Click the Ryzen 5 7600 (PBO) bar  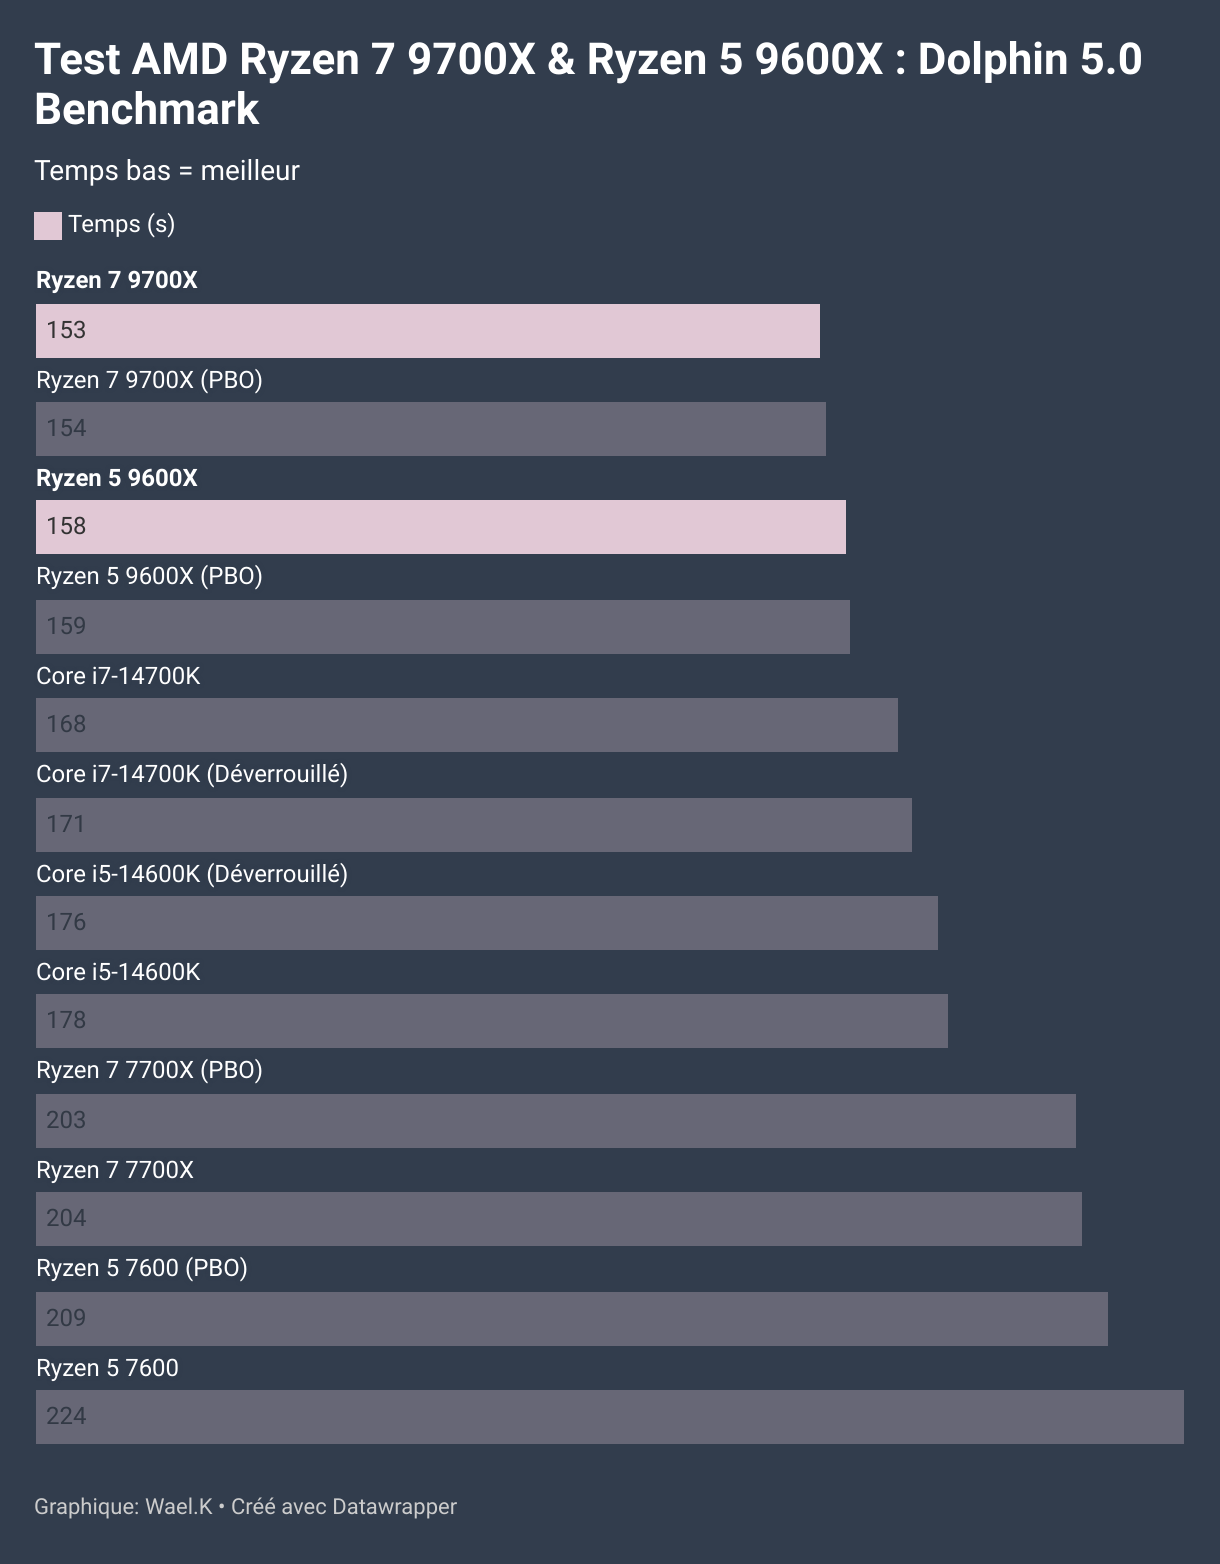[572, 1319]
